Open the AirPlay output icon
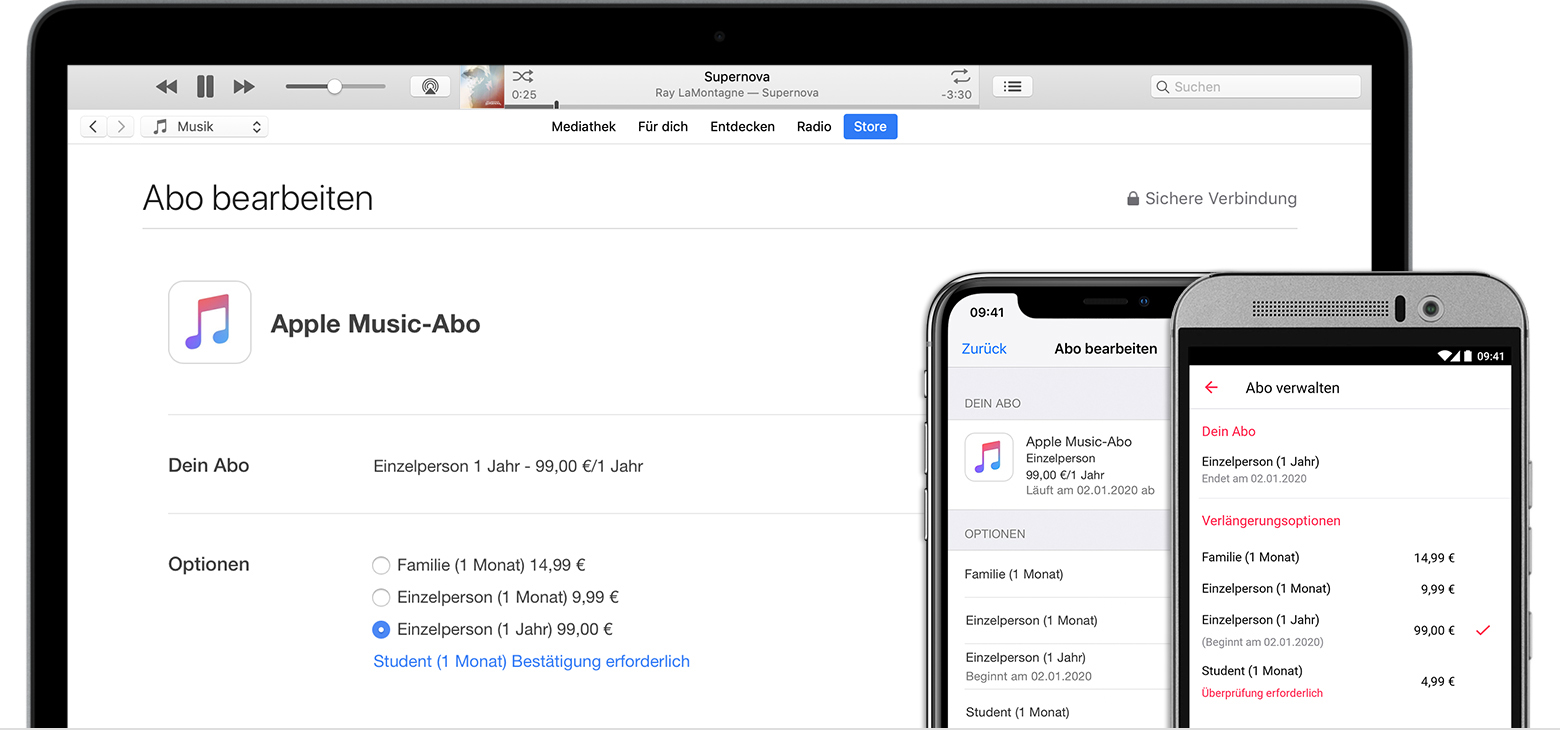The height and width of the screenshot is (730, 1560). [430, 87]
